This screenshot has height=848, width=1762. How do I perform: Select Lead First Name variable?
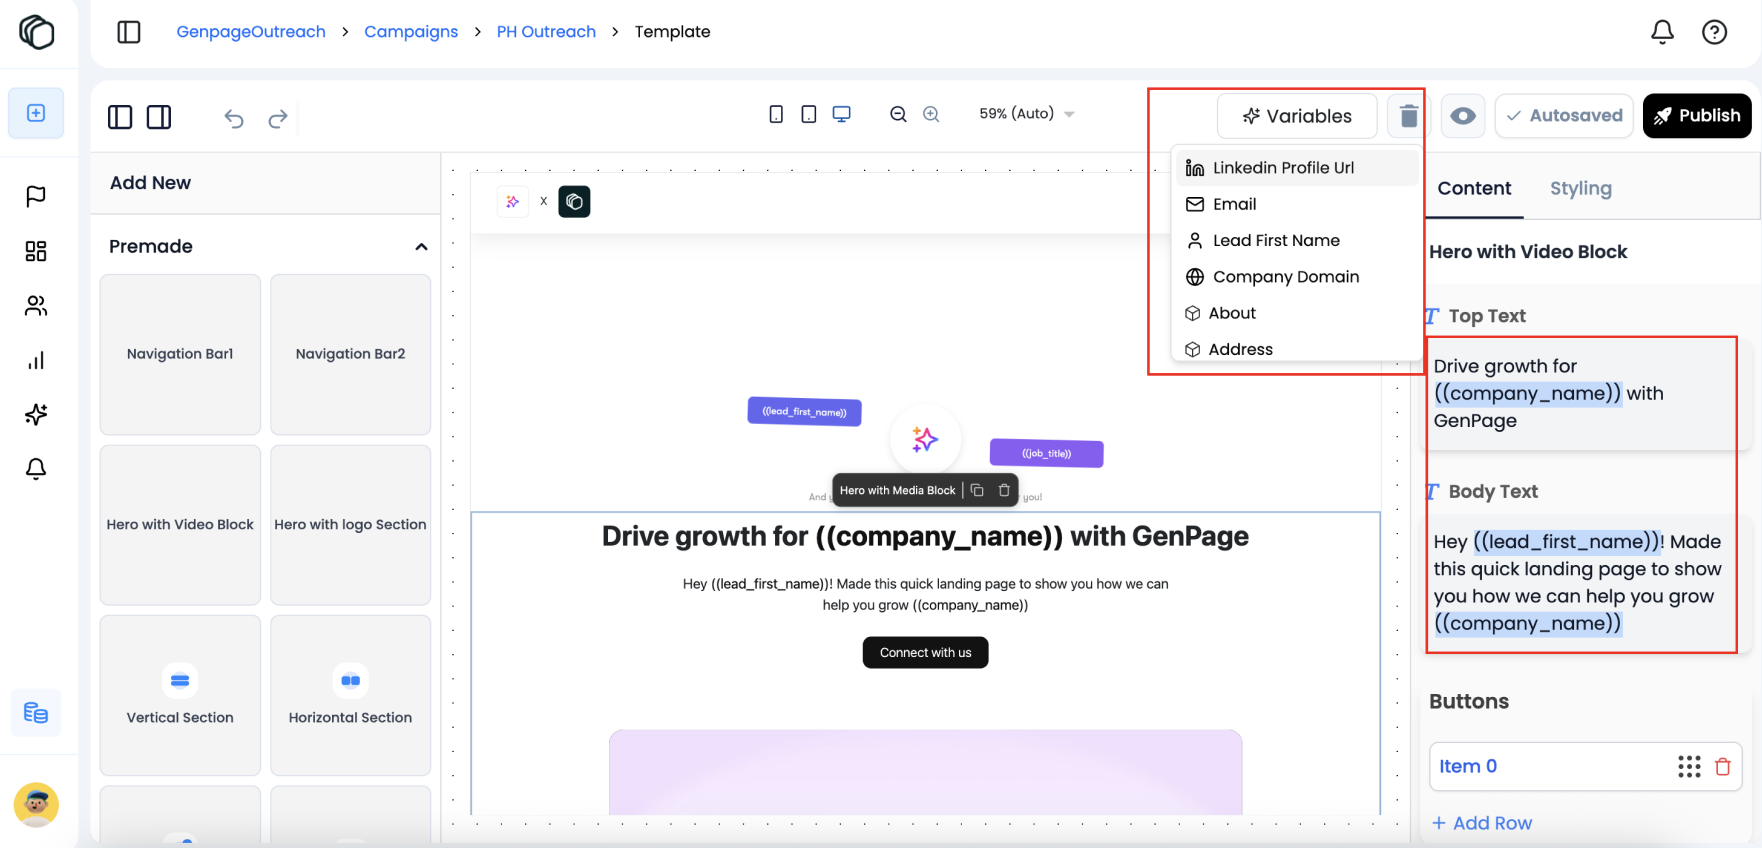1297,240
